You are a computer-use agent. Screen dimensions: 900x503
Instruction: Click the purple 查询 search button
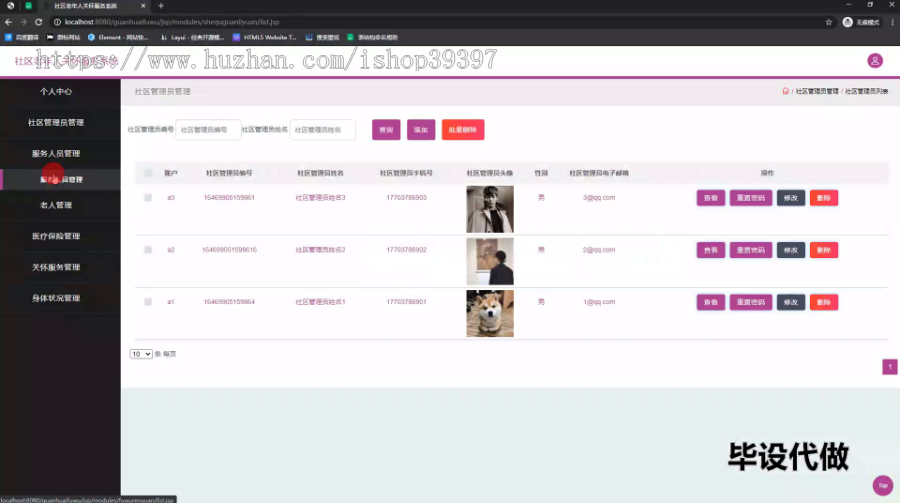tap(386, 130)
